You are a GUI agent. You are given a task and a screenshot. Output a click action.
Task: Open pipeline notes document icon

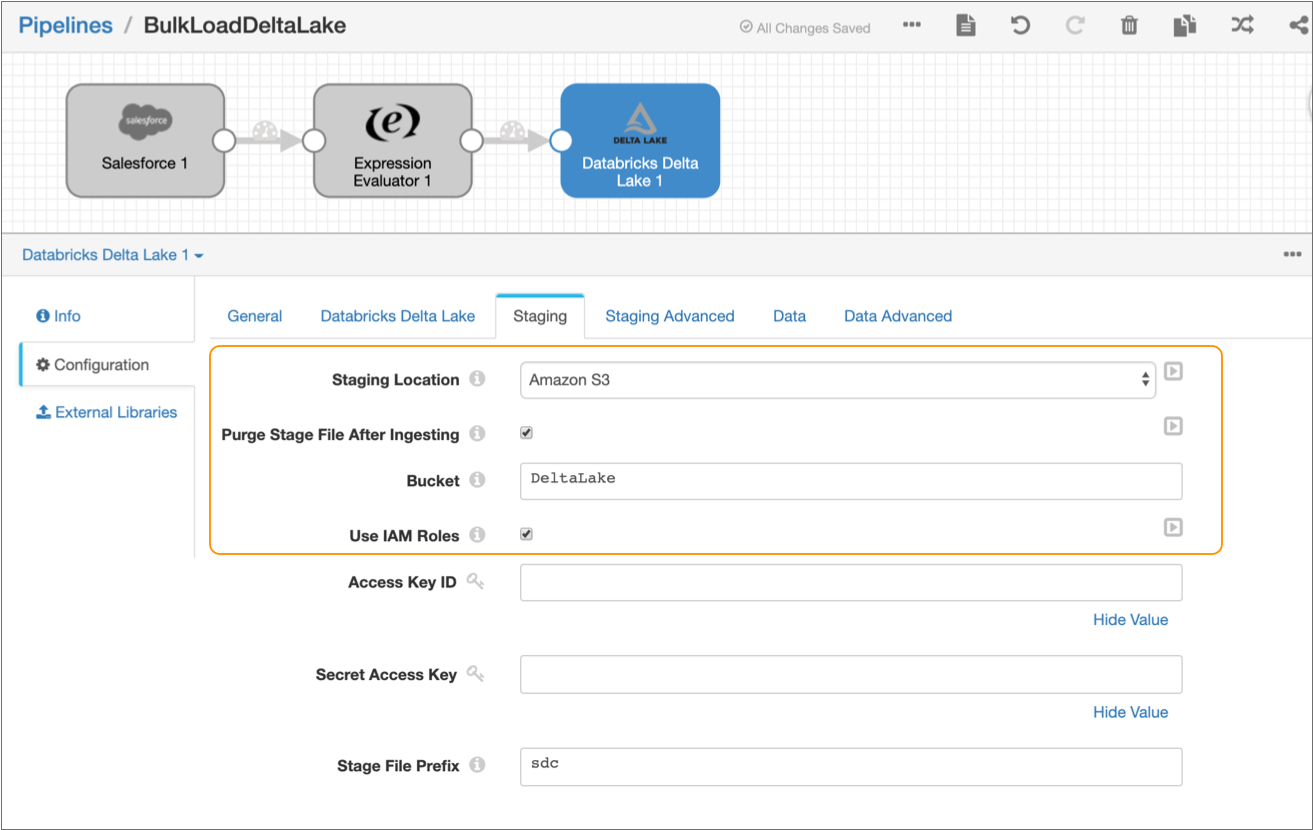point(964,25)
